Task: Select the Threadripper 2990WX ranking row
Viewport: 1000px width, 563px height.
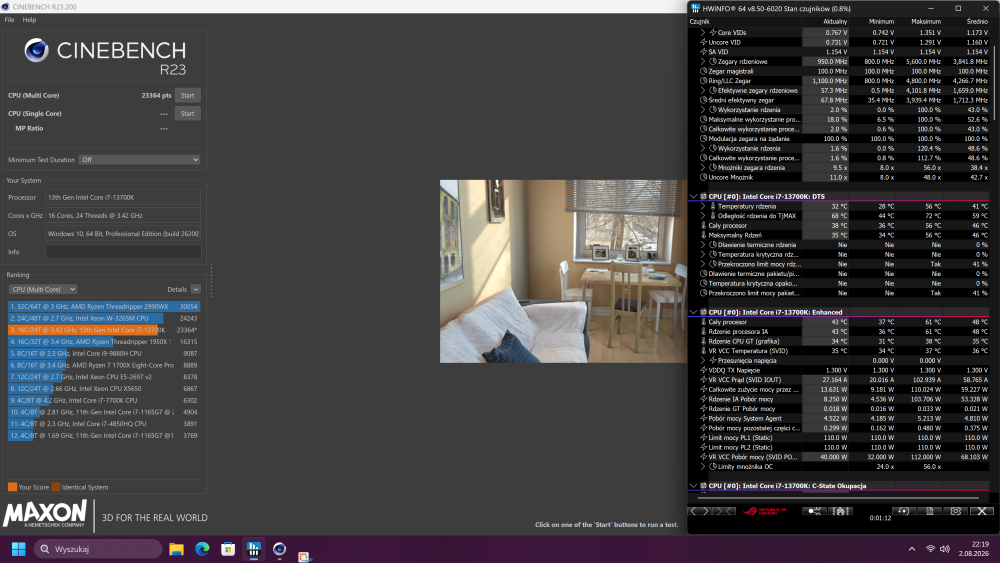Action: 104,307
